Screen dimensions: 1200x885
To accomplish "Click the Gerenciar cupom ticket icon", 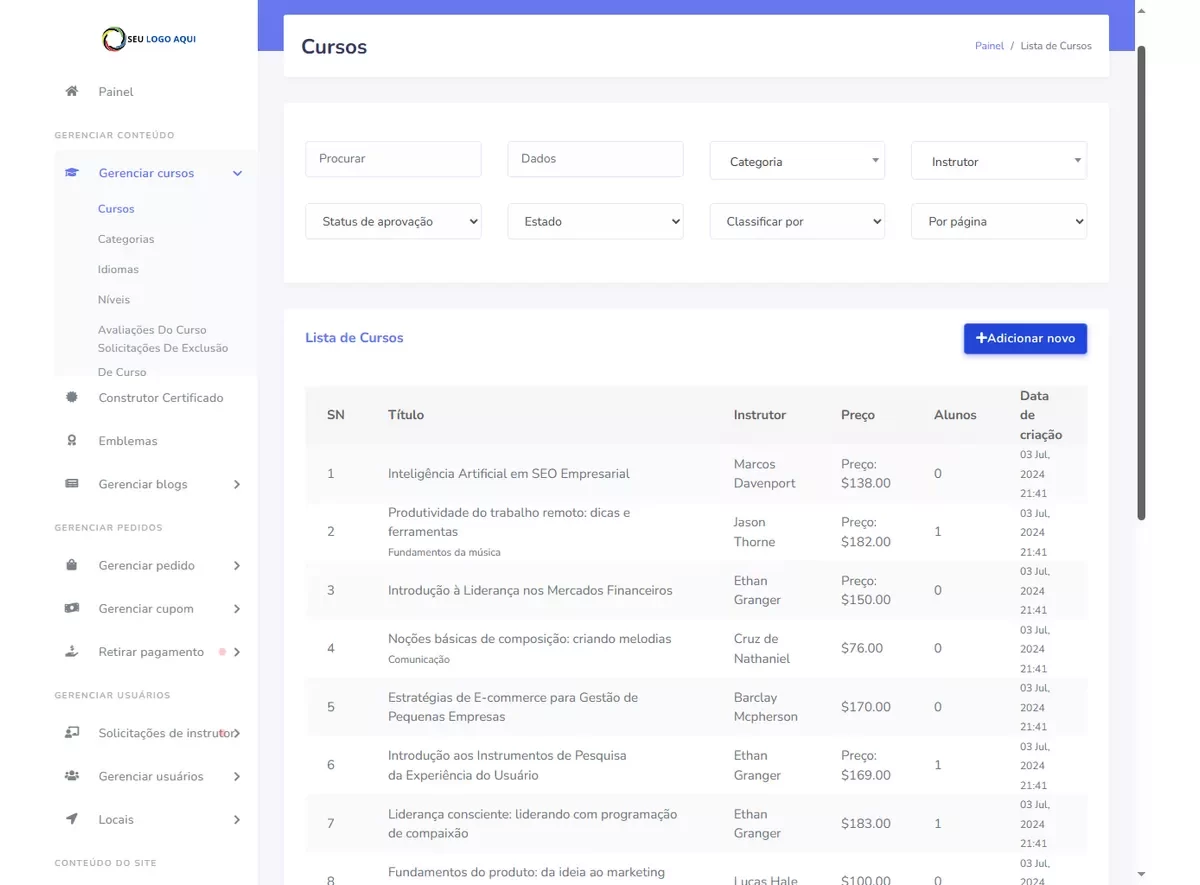I will [72, 608].
